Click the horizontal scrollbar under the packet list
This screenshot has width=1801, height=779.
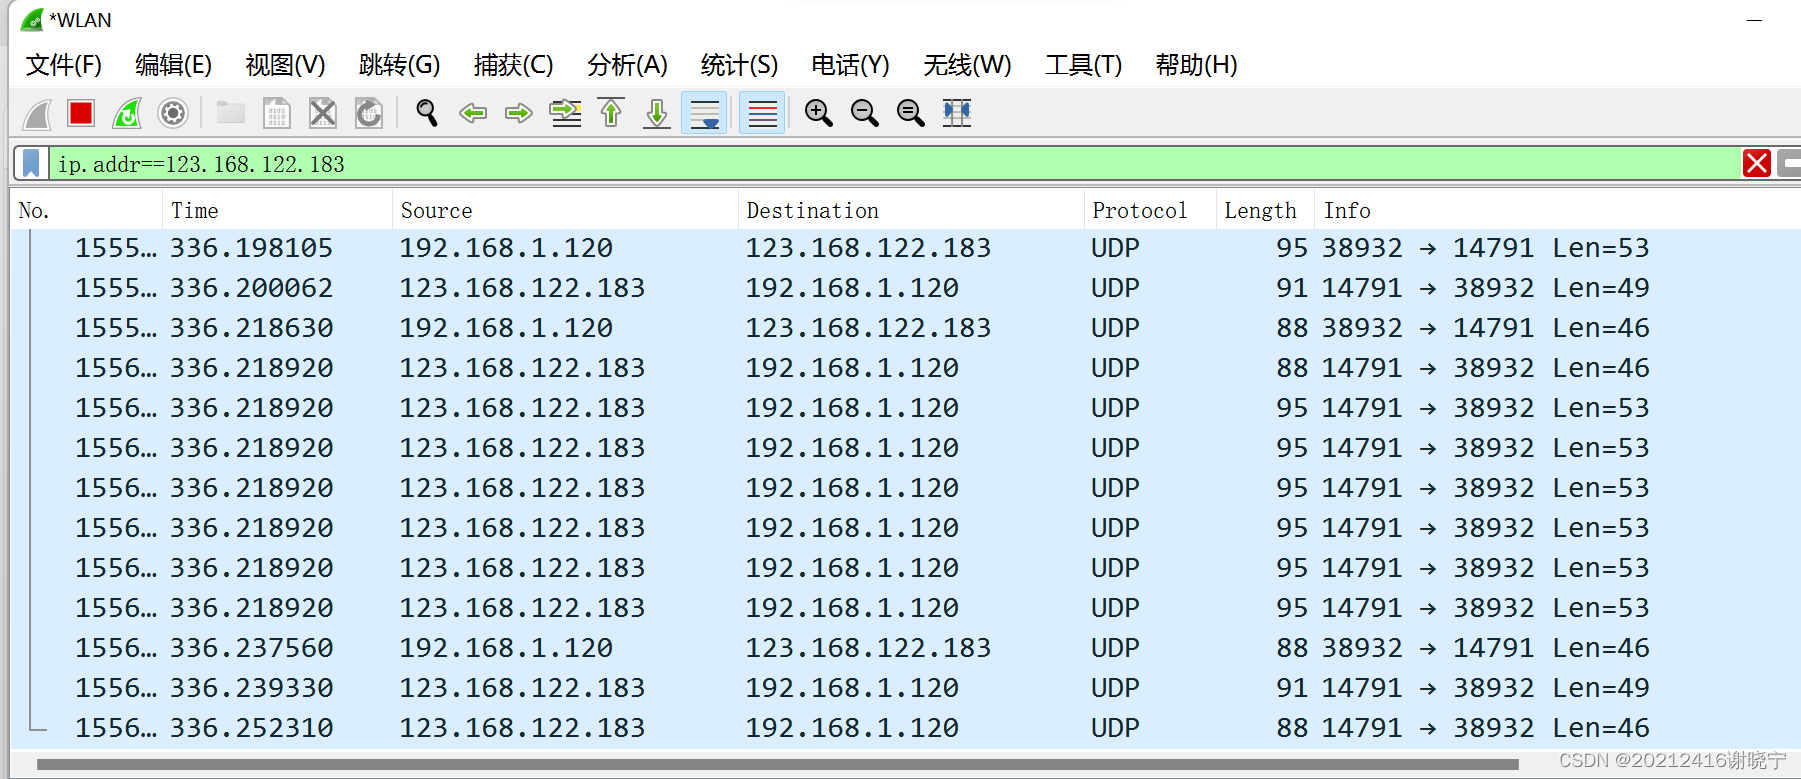point(778,765)
